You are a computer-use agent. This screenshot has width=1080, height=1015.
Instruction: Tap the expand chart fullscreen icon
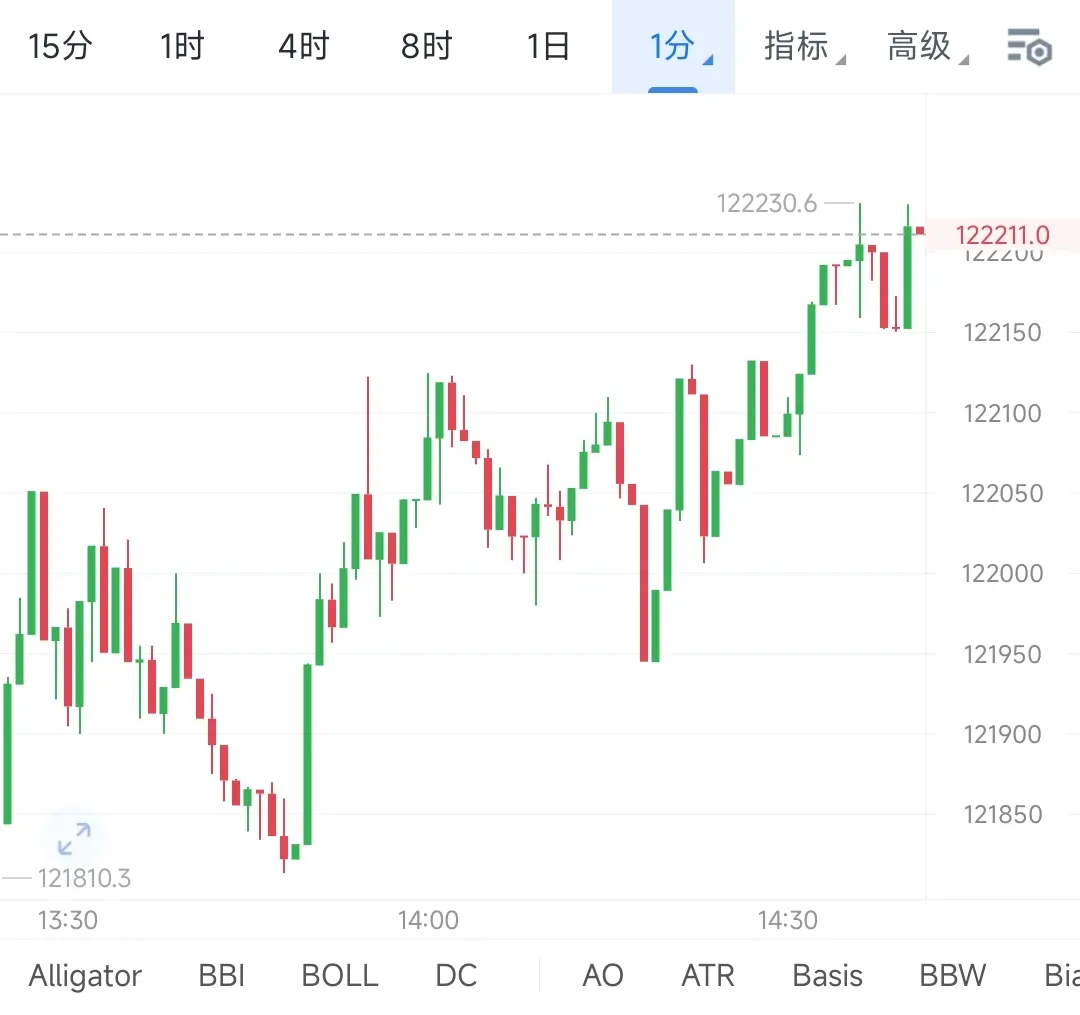point(74,839)
